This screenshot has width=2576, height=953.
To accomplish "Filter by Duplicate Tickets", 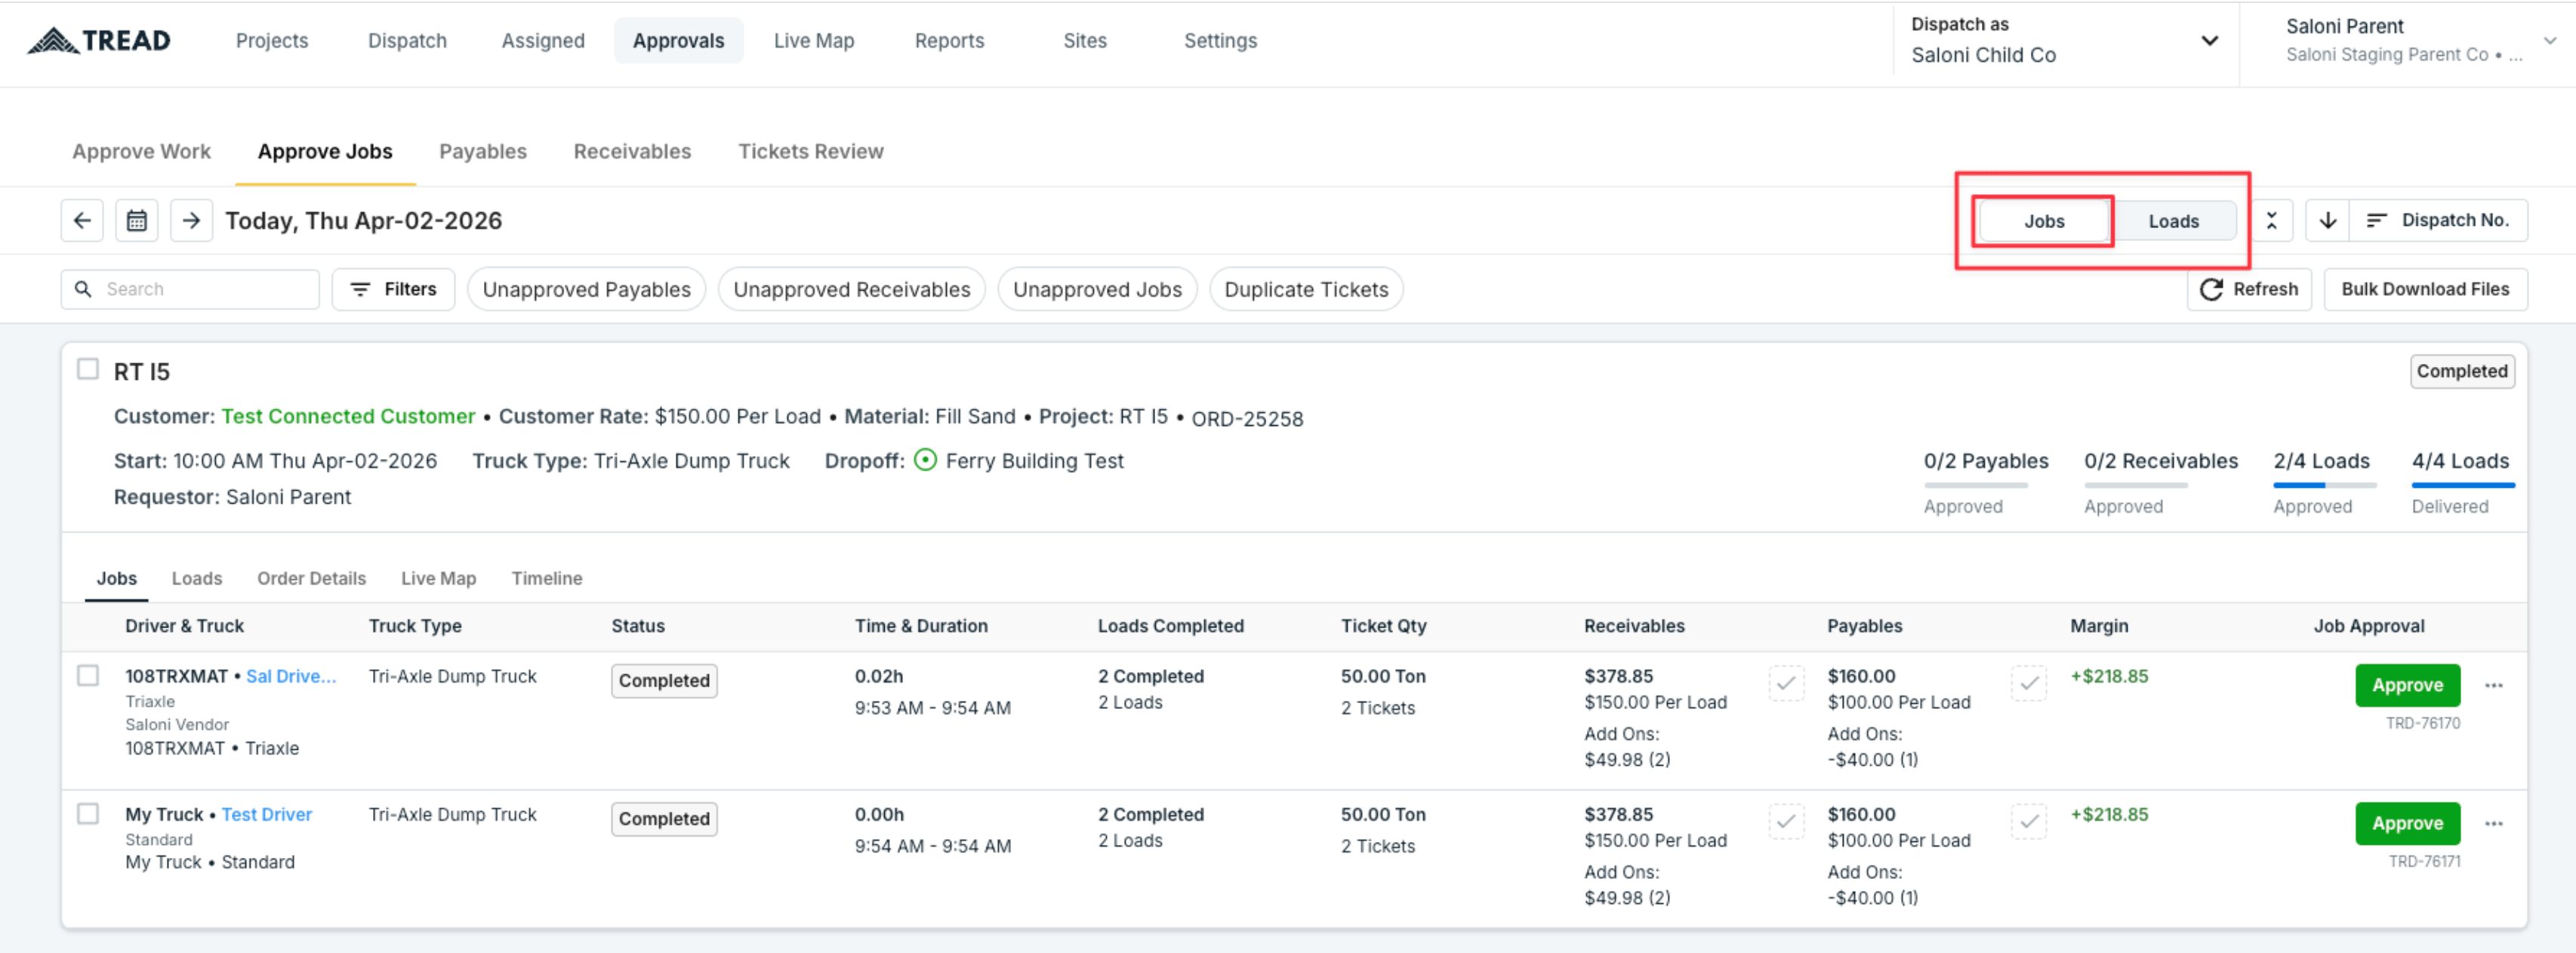I will (x=1306, y=289).
